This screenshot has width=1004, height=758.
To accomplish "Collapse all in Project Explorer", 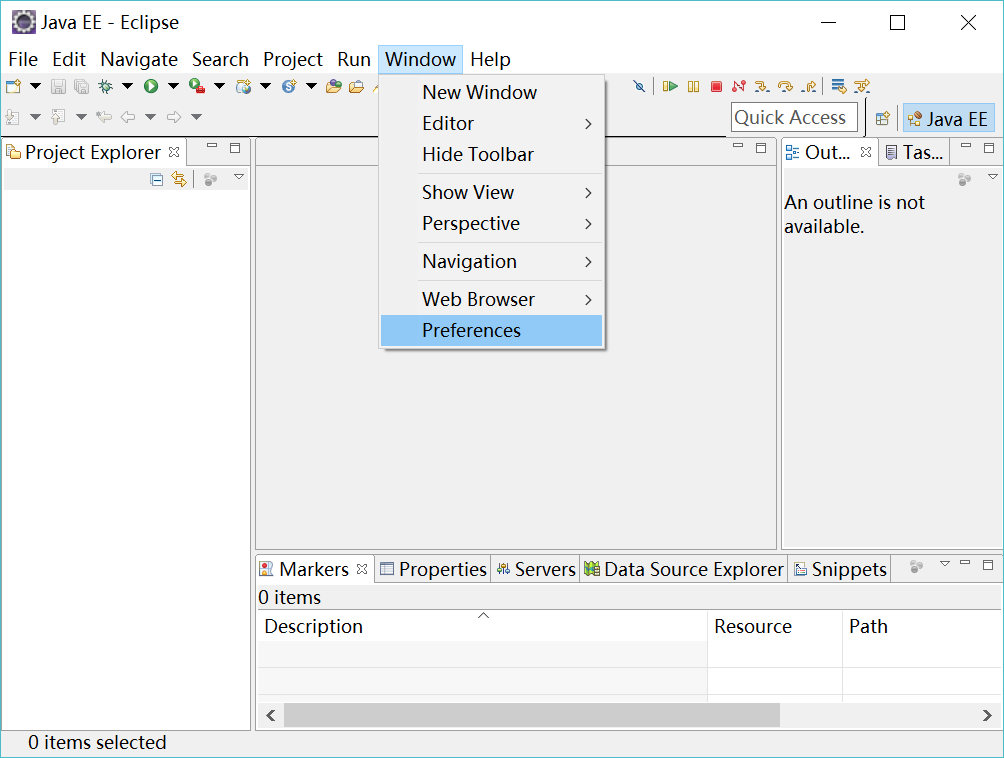I will (x=157, y=180).
